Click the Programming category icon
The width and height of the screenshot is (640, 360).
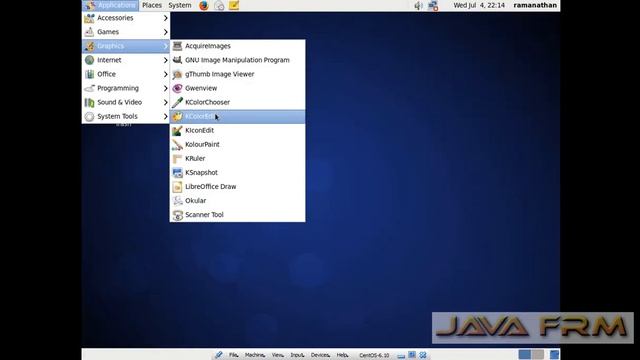coord(89,88)
